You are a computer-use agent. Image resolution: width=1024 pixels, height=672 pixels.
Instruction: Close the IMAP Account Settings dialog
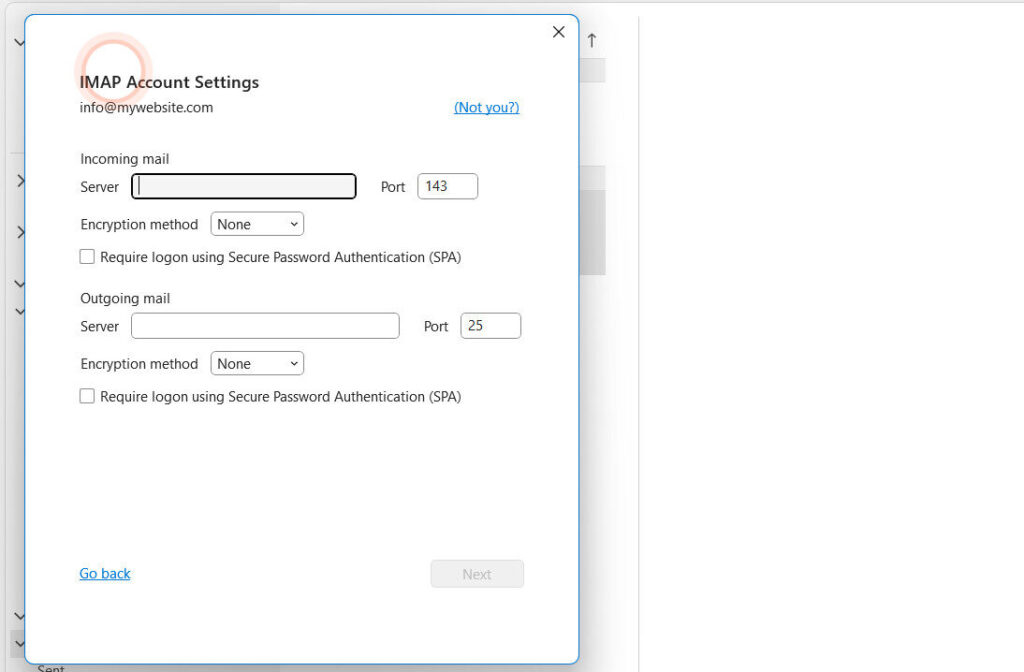pos(559,32)
